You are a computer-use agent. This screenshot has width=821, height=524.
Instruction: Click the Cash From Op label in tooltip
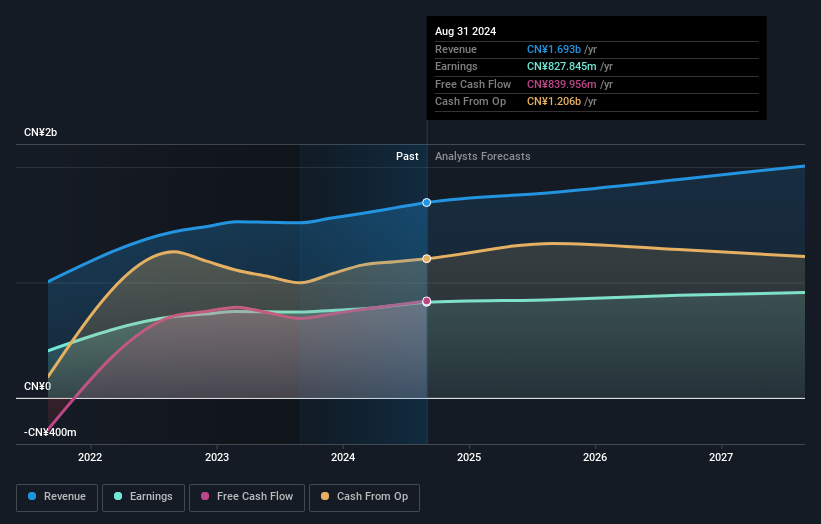click(471, 102)
